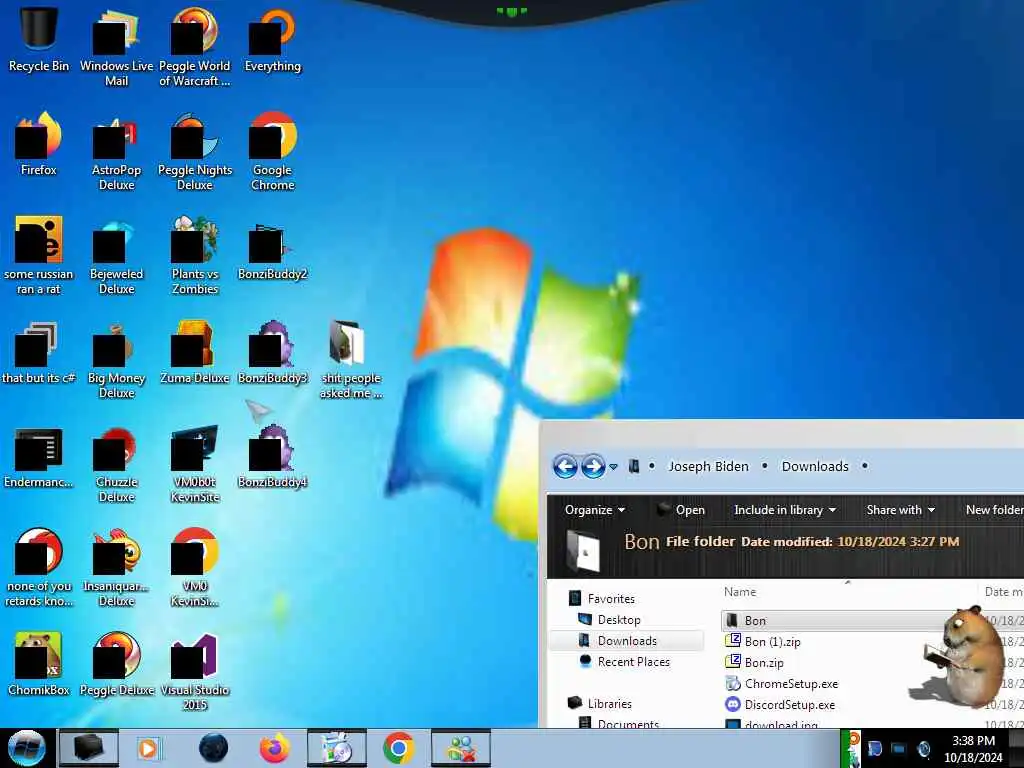Select Peggle Nights Deluxe desktop icon
Viewport: 1024px width, 768px height.
click(195, 152)
